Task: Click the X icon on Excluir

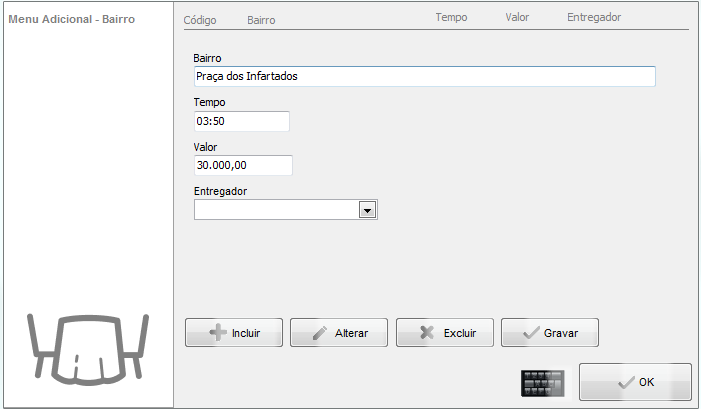Action: click(x=427, y=333)
